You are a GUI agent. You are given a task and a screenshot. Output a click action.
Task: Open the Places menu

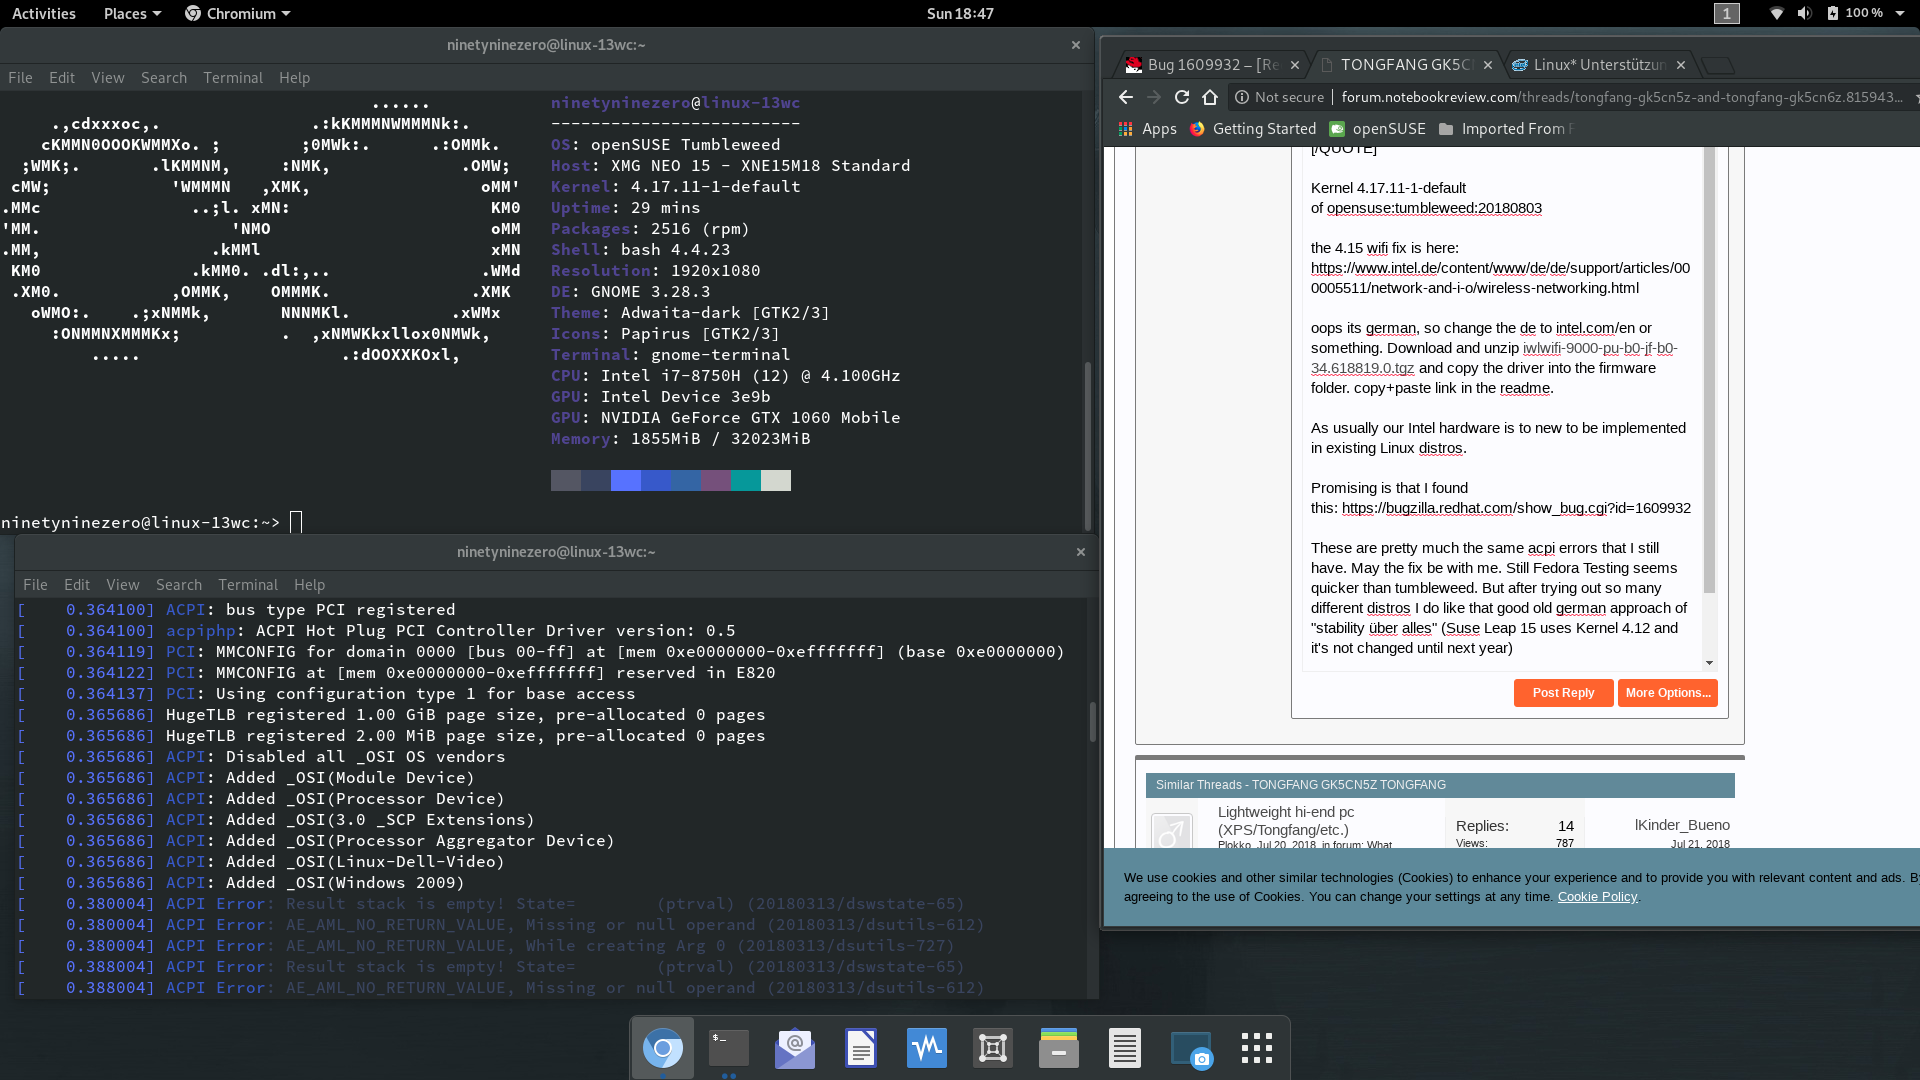click(132, 13)
